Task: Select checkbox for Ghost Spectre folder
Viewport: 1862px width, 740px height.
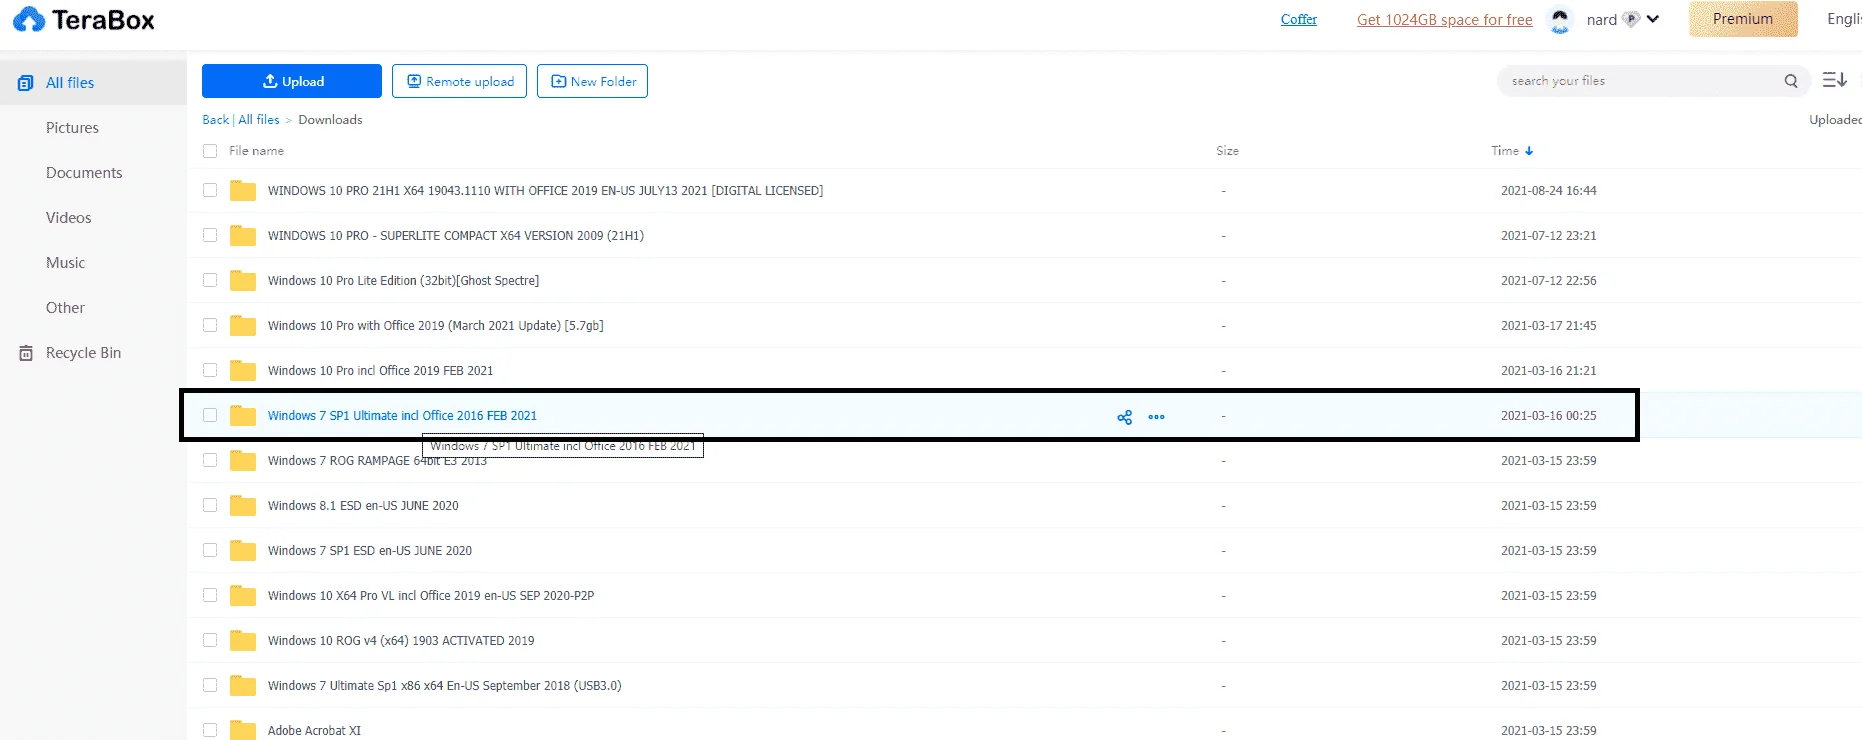Action: (210, 280)
